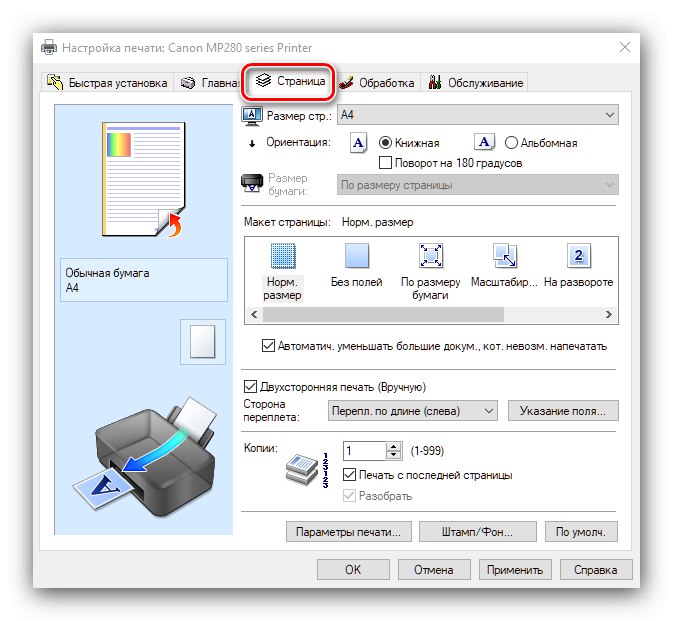Click the Разобрать checkbox
The width and height of the screenshot is (673, 621).
pos(349,496)
